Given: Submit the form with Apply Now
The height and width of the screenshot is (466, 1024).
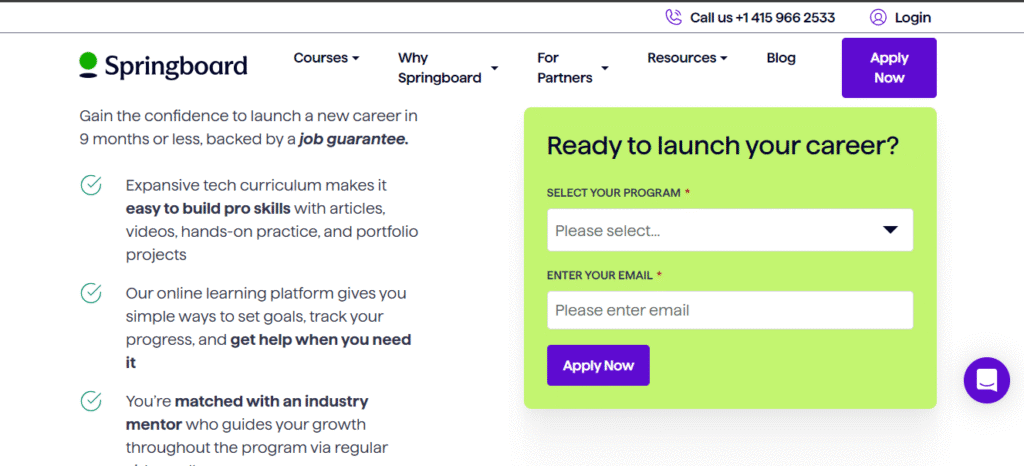Looking at the screenshot, I should pos(598,365).
